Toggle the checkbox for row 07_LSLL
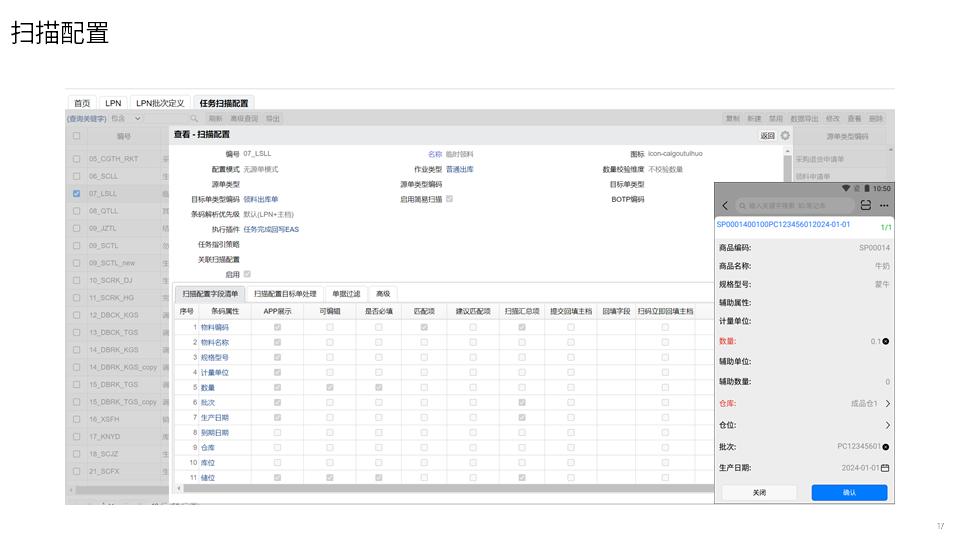 click(x=77, y=193)
